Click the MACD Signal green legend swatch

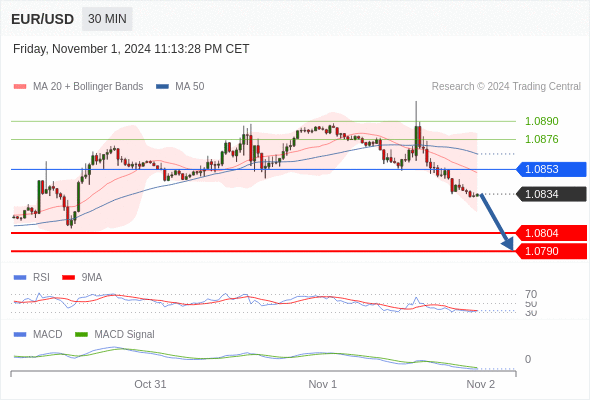pyautogui.click(x=81, y=335)
